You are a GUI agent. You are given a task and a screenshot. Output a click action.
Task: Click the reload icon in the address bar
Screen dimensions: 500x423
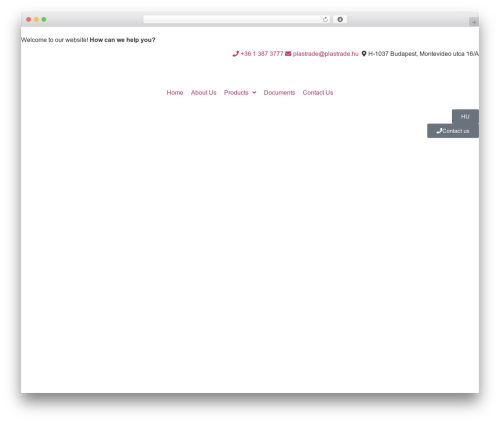click(325, 20)
